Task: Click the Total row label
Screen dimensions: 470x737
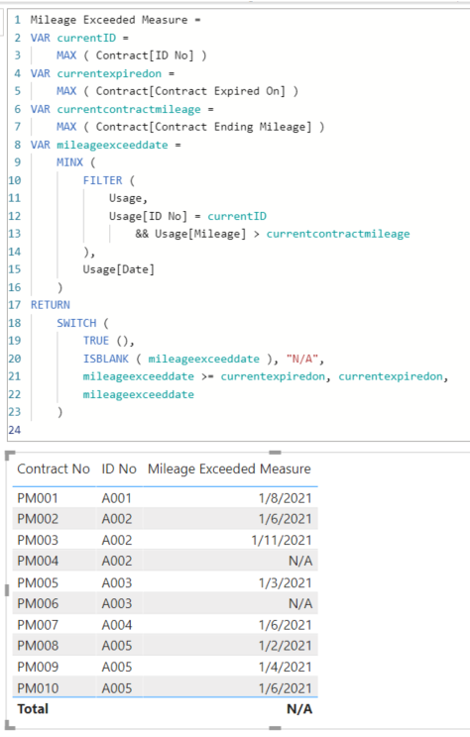Action: pos(33,709)
